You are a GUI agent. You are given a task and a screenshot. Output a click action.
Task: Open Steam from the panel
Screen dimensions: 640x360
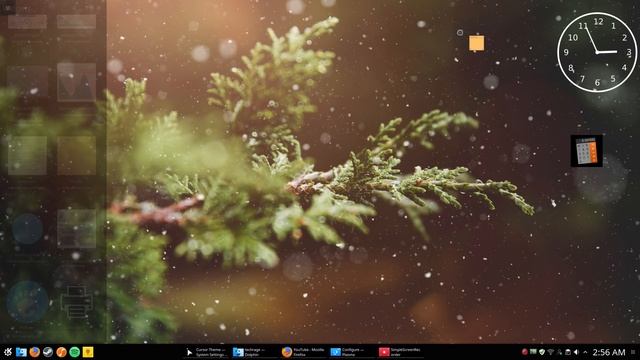48,352
